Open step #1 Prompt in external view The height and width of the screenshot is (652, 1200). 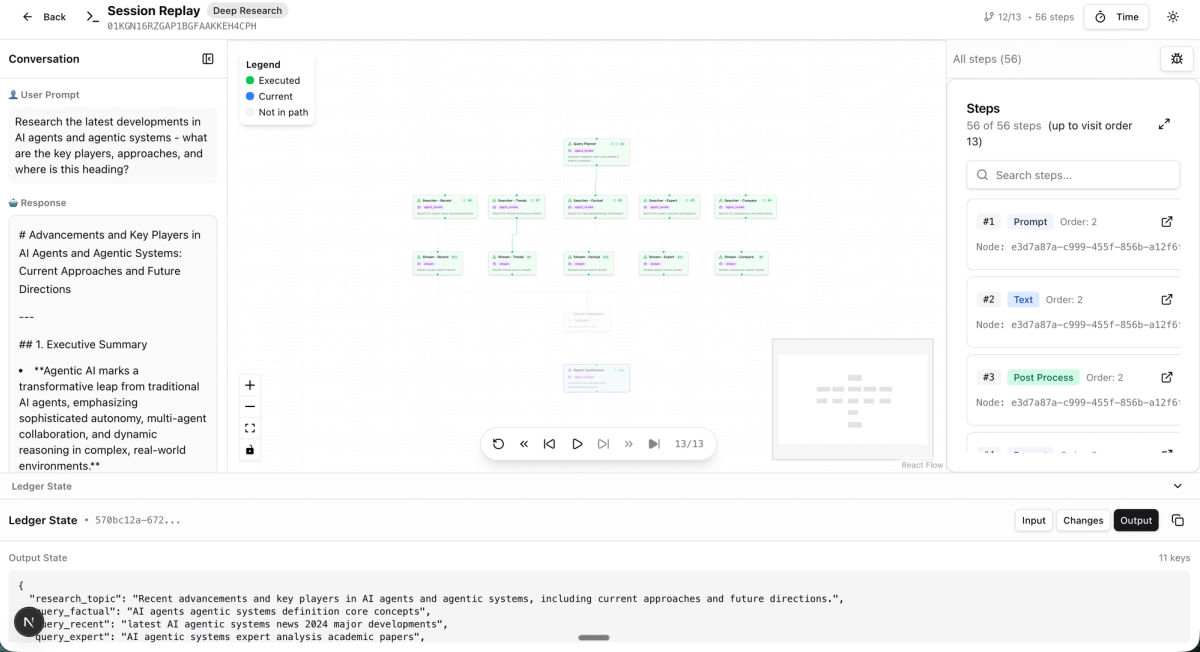[1166, 222]
